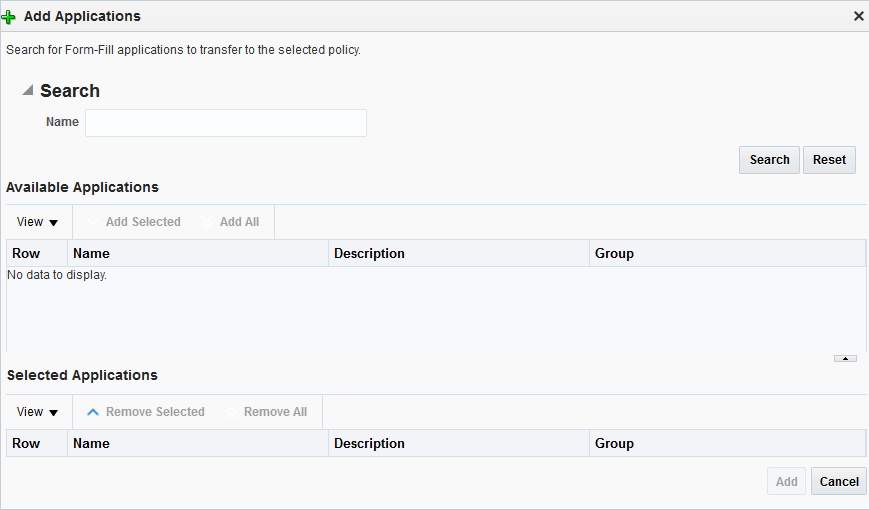Select Row column header in Available Applications
The image size is (869, 510).
(x=37, y=253)
